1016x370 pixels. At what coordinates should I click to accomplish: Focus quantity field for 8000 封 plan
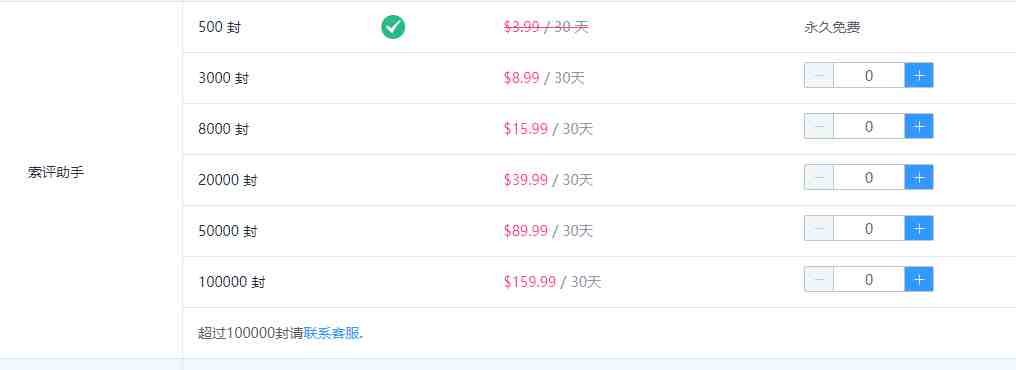[x=869, y=126]
